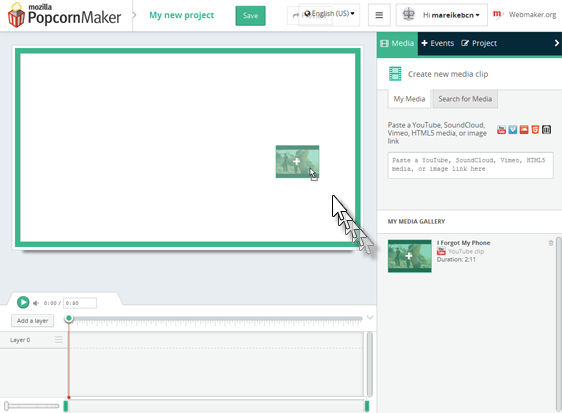Click the HTML5 source icon
The width and height of the screenshot is (562, 413).
click(535, 129)
